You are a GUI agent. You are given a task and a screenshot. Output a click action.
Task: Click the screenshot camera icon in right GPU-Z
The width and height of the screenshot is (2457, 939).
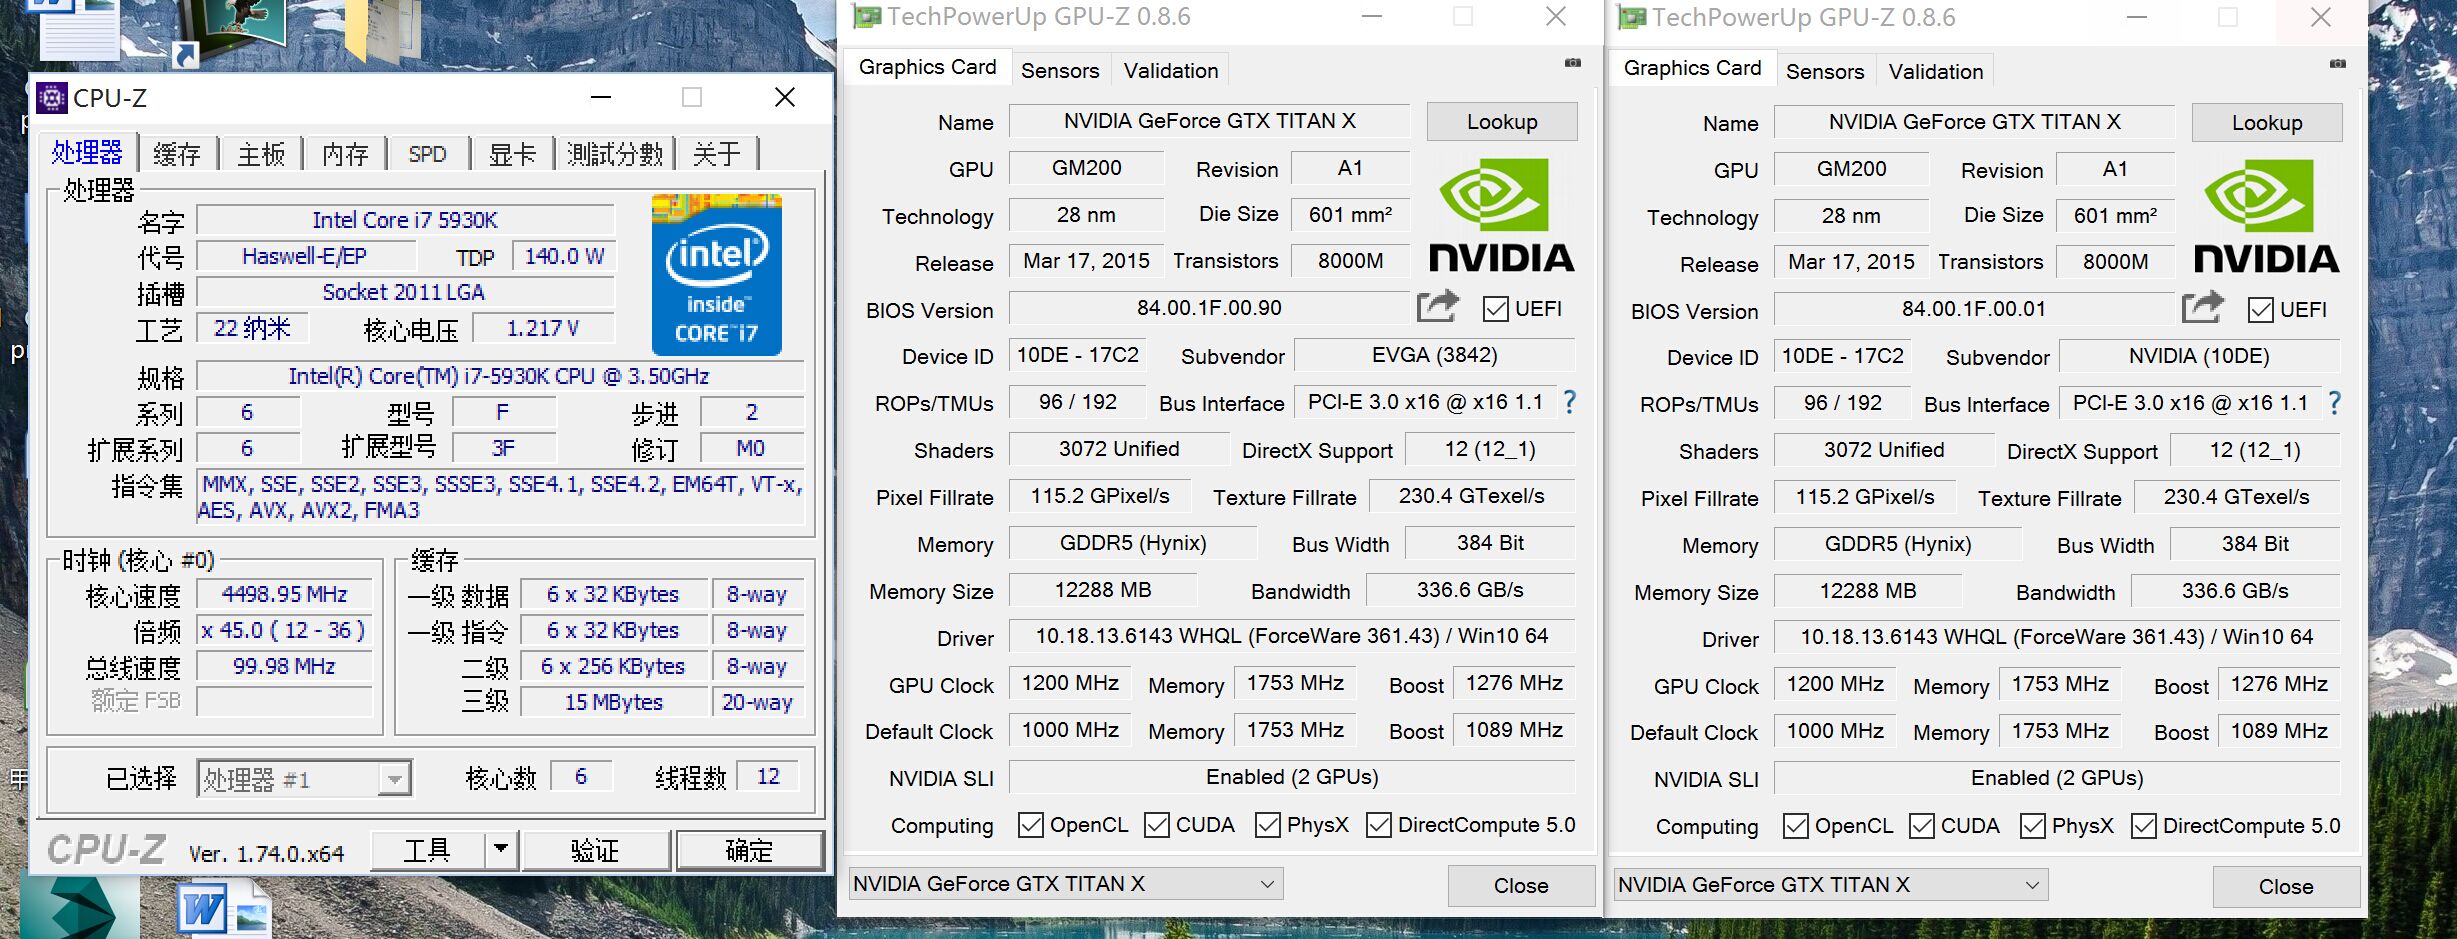pos(2338,64)
